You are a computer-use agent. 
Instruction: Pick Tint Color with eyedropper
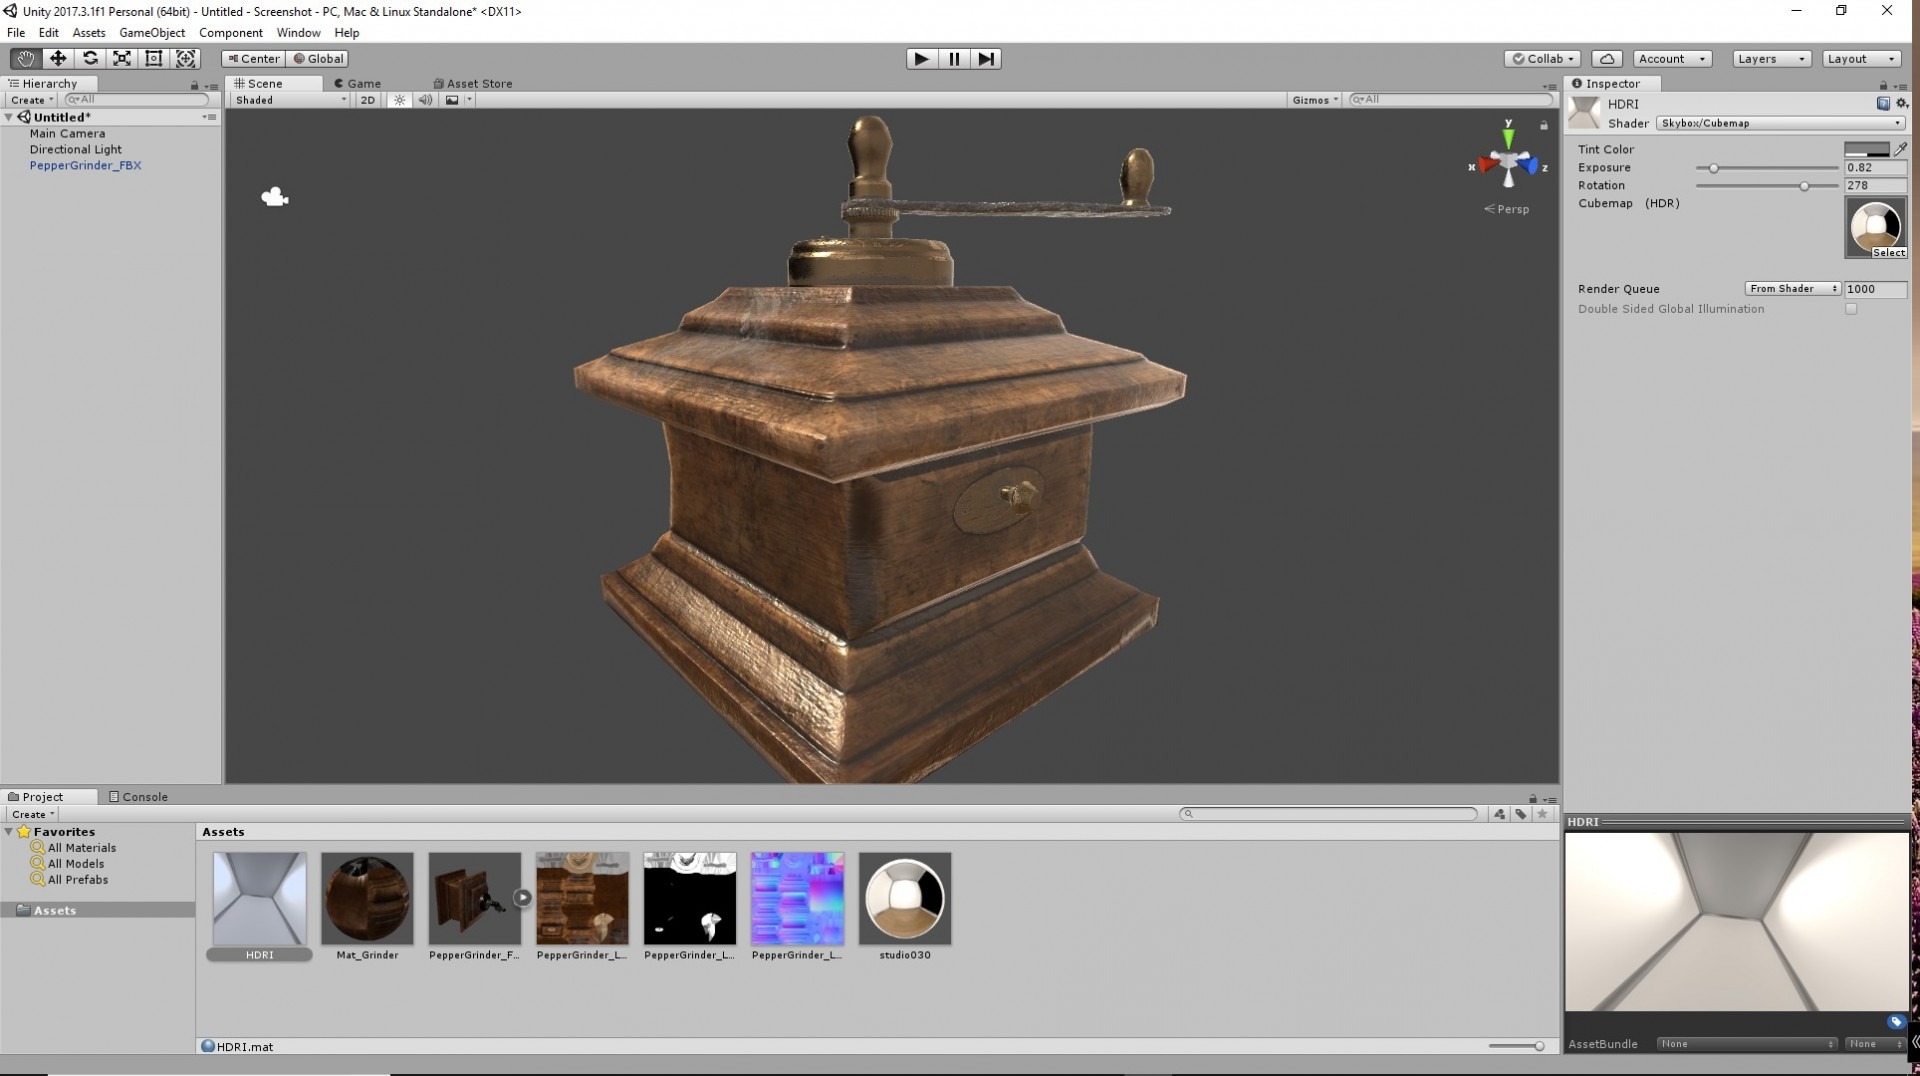[1900, 149]
